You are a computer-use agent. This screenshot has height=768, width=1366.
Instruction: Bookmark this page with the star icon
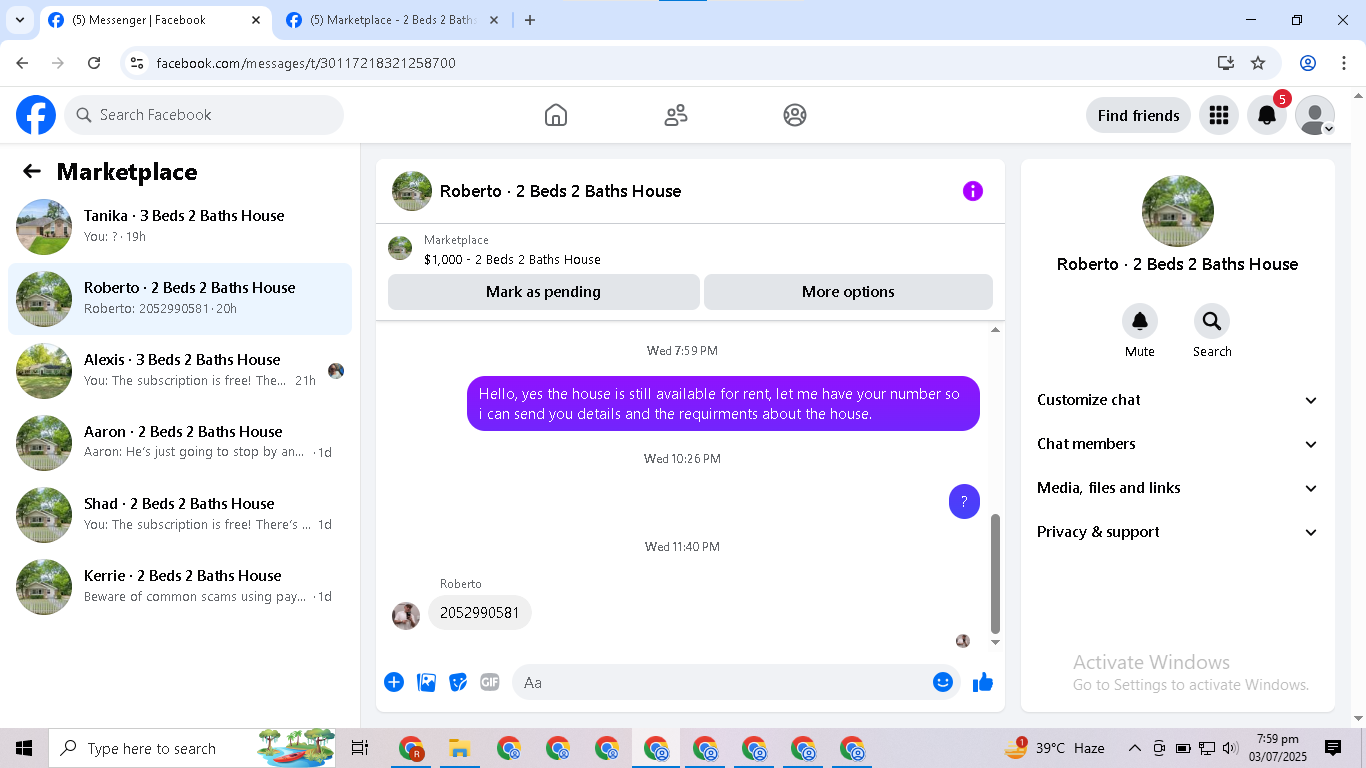[x=1258, y=63]
